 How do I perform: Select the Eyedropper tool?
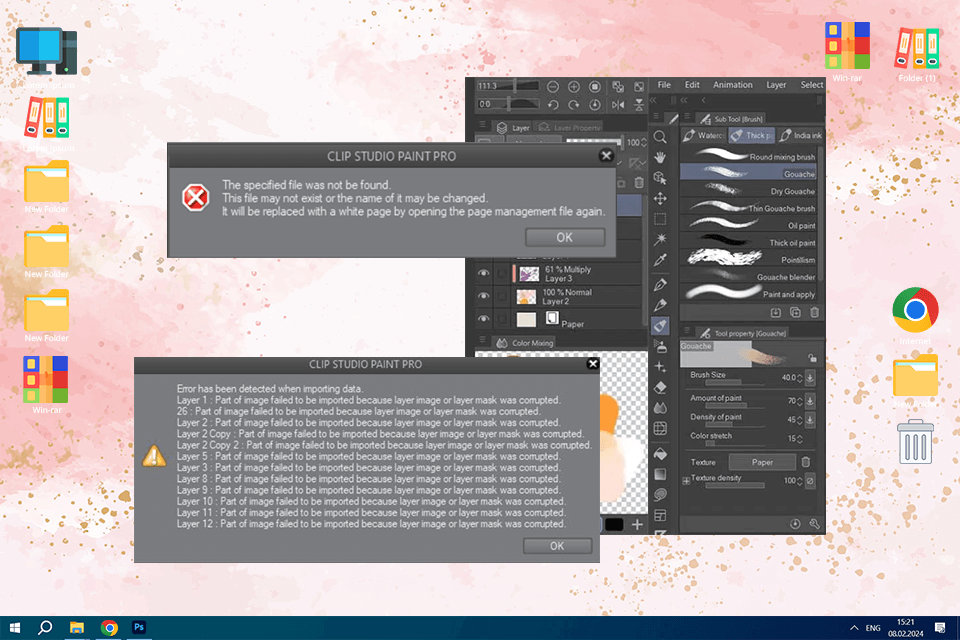(x=660, y=260)
